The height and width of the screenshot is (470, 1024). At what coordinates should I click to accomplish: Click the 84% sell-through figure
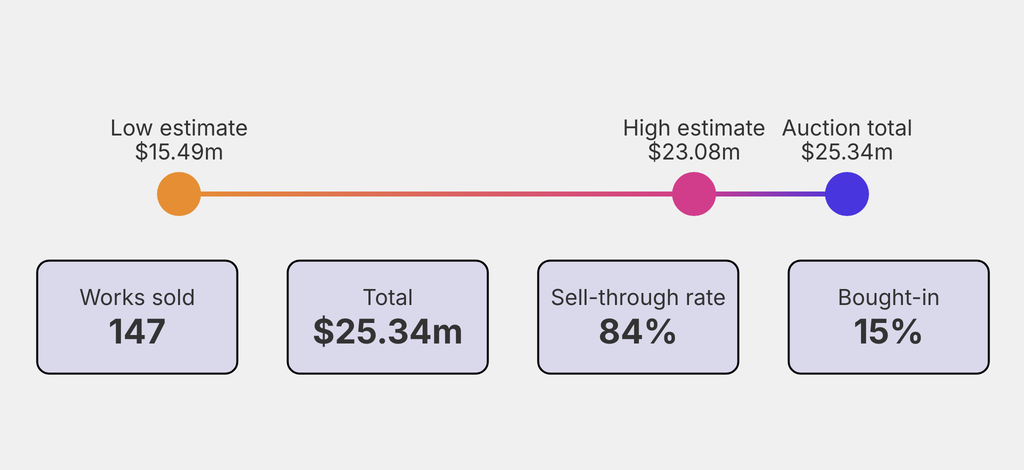pos(638,332)
